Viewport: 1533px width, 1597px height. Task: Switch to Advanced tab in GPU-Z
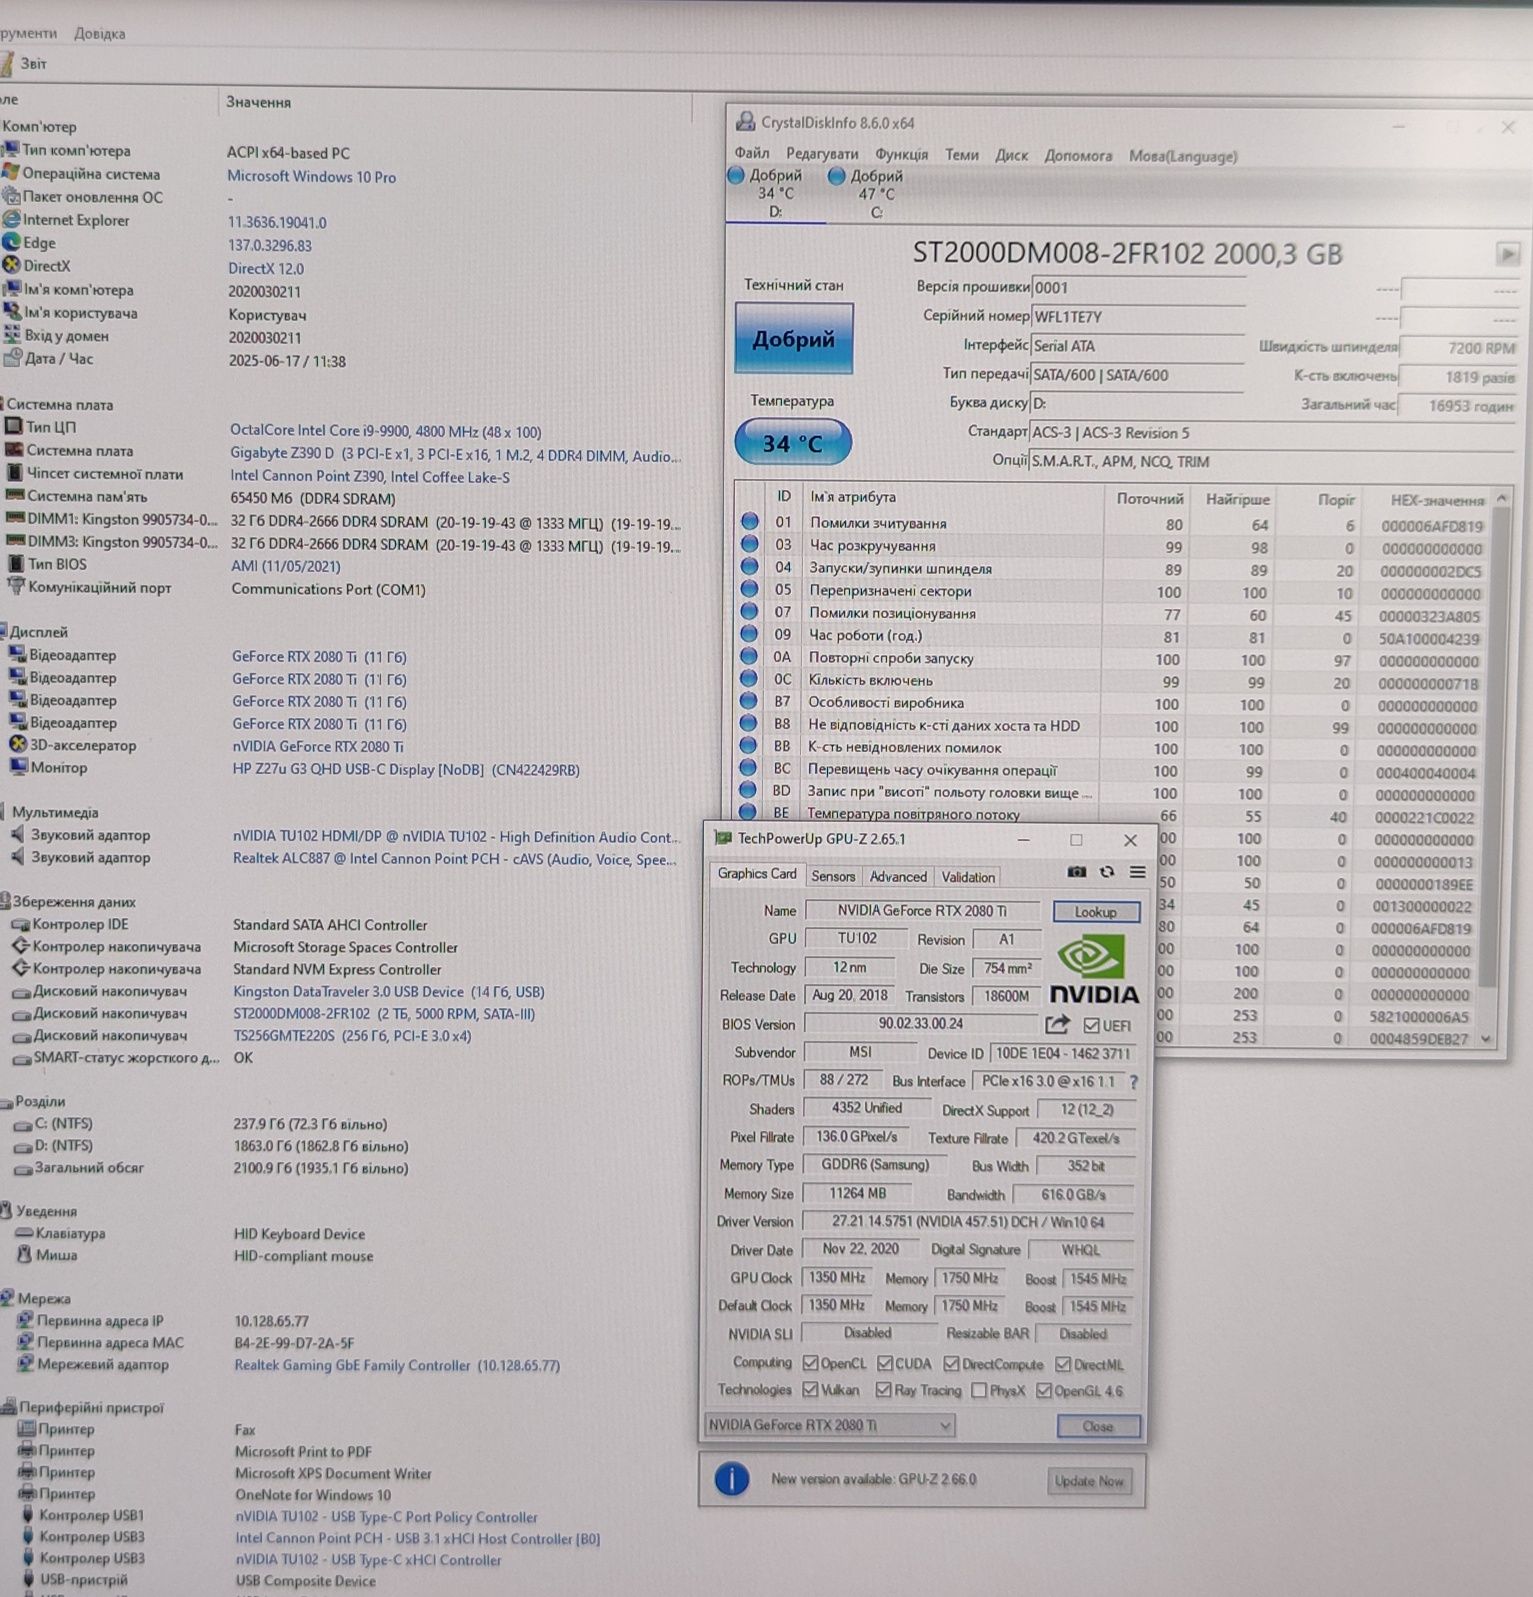pos(898,876)
